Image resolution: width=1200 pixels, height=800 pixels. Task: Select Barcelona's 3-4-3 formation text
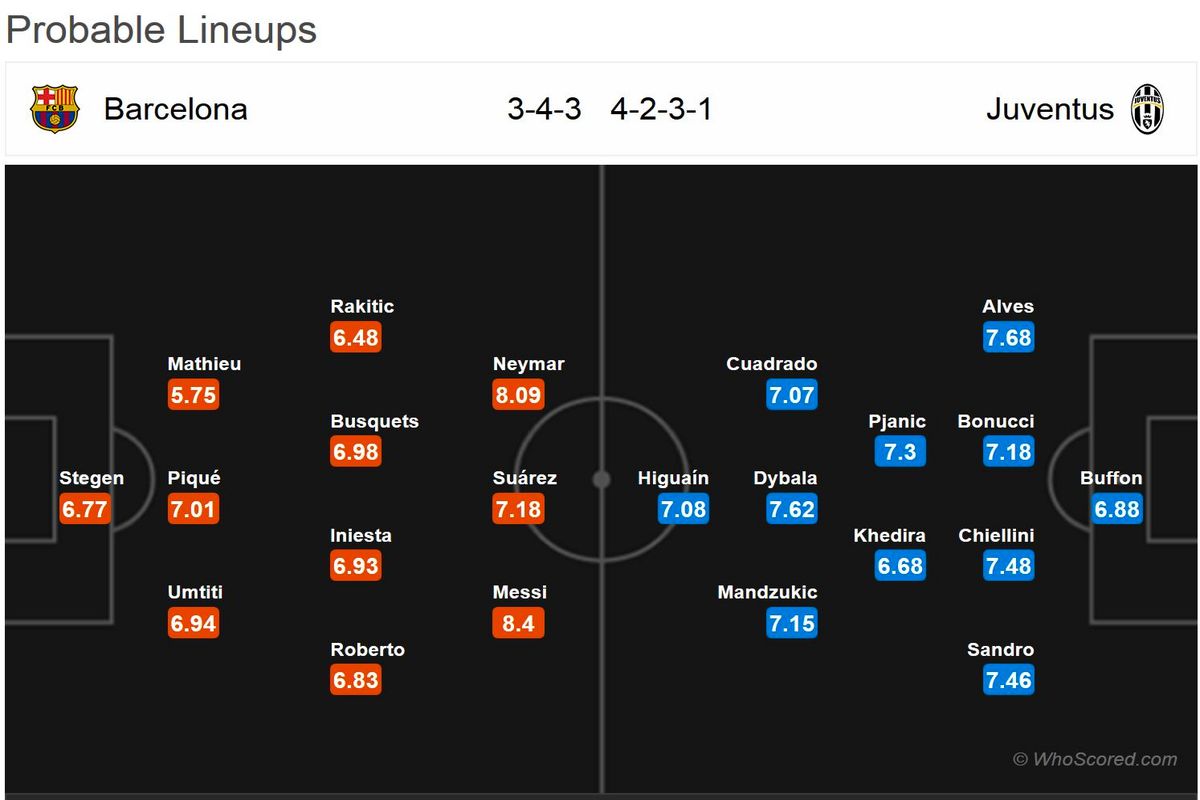click(x=544, y=109)
